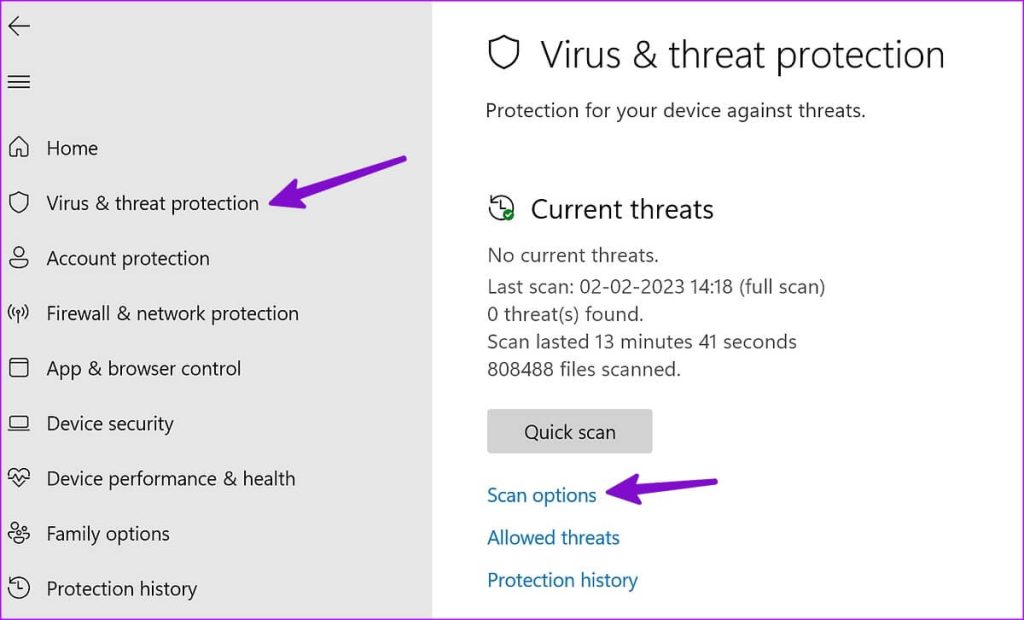
Task: Open Device performance & health from sidebar
Action: [x=171, y=478]
